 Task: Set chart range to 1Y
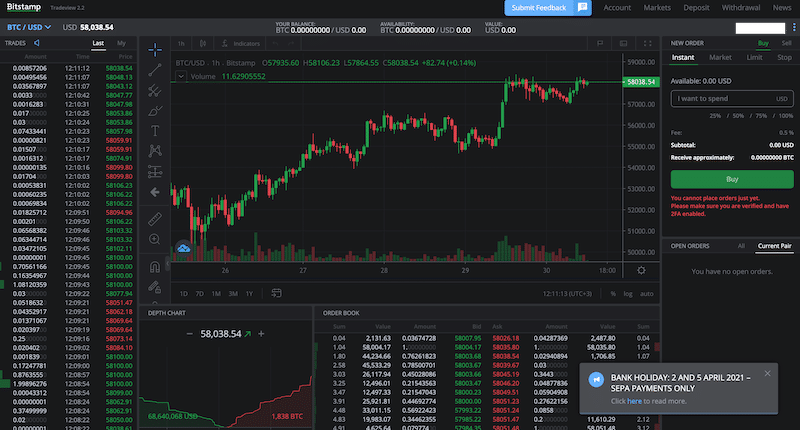pos(249,294)
